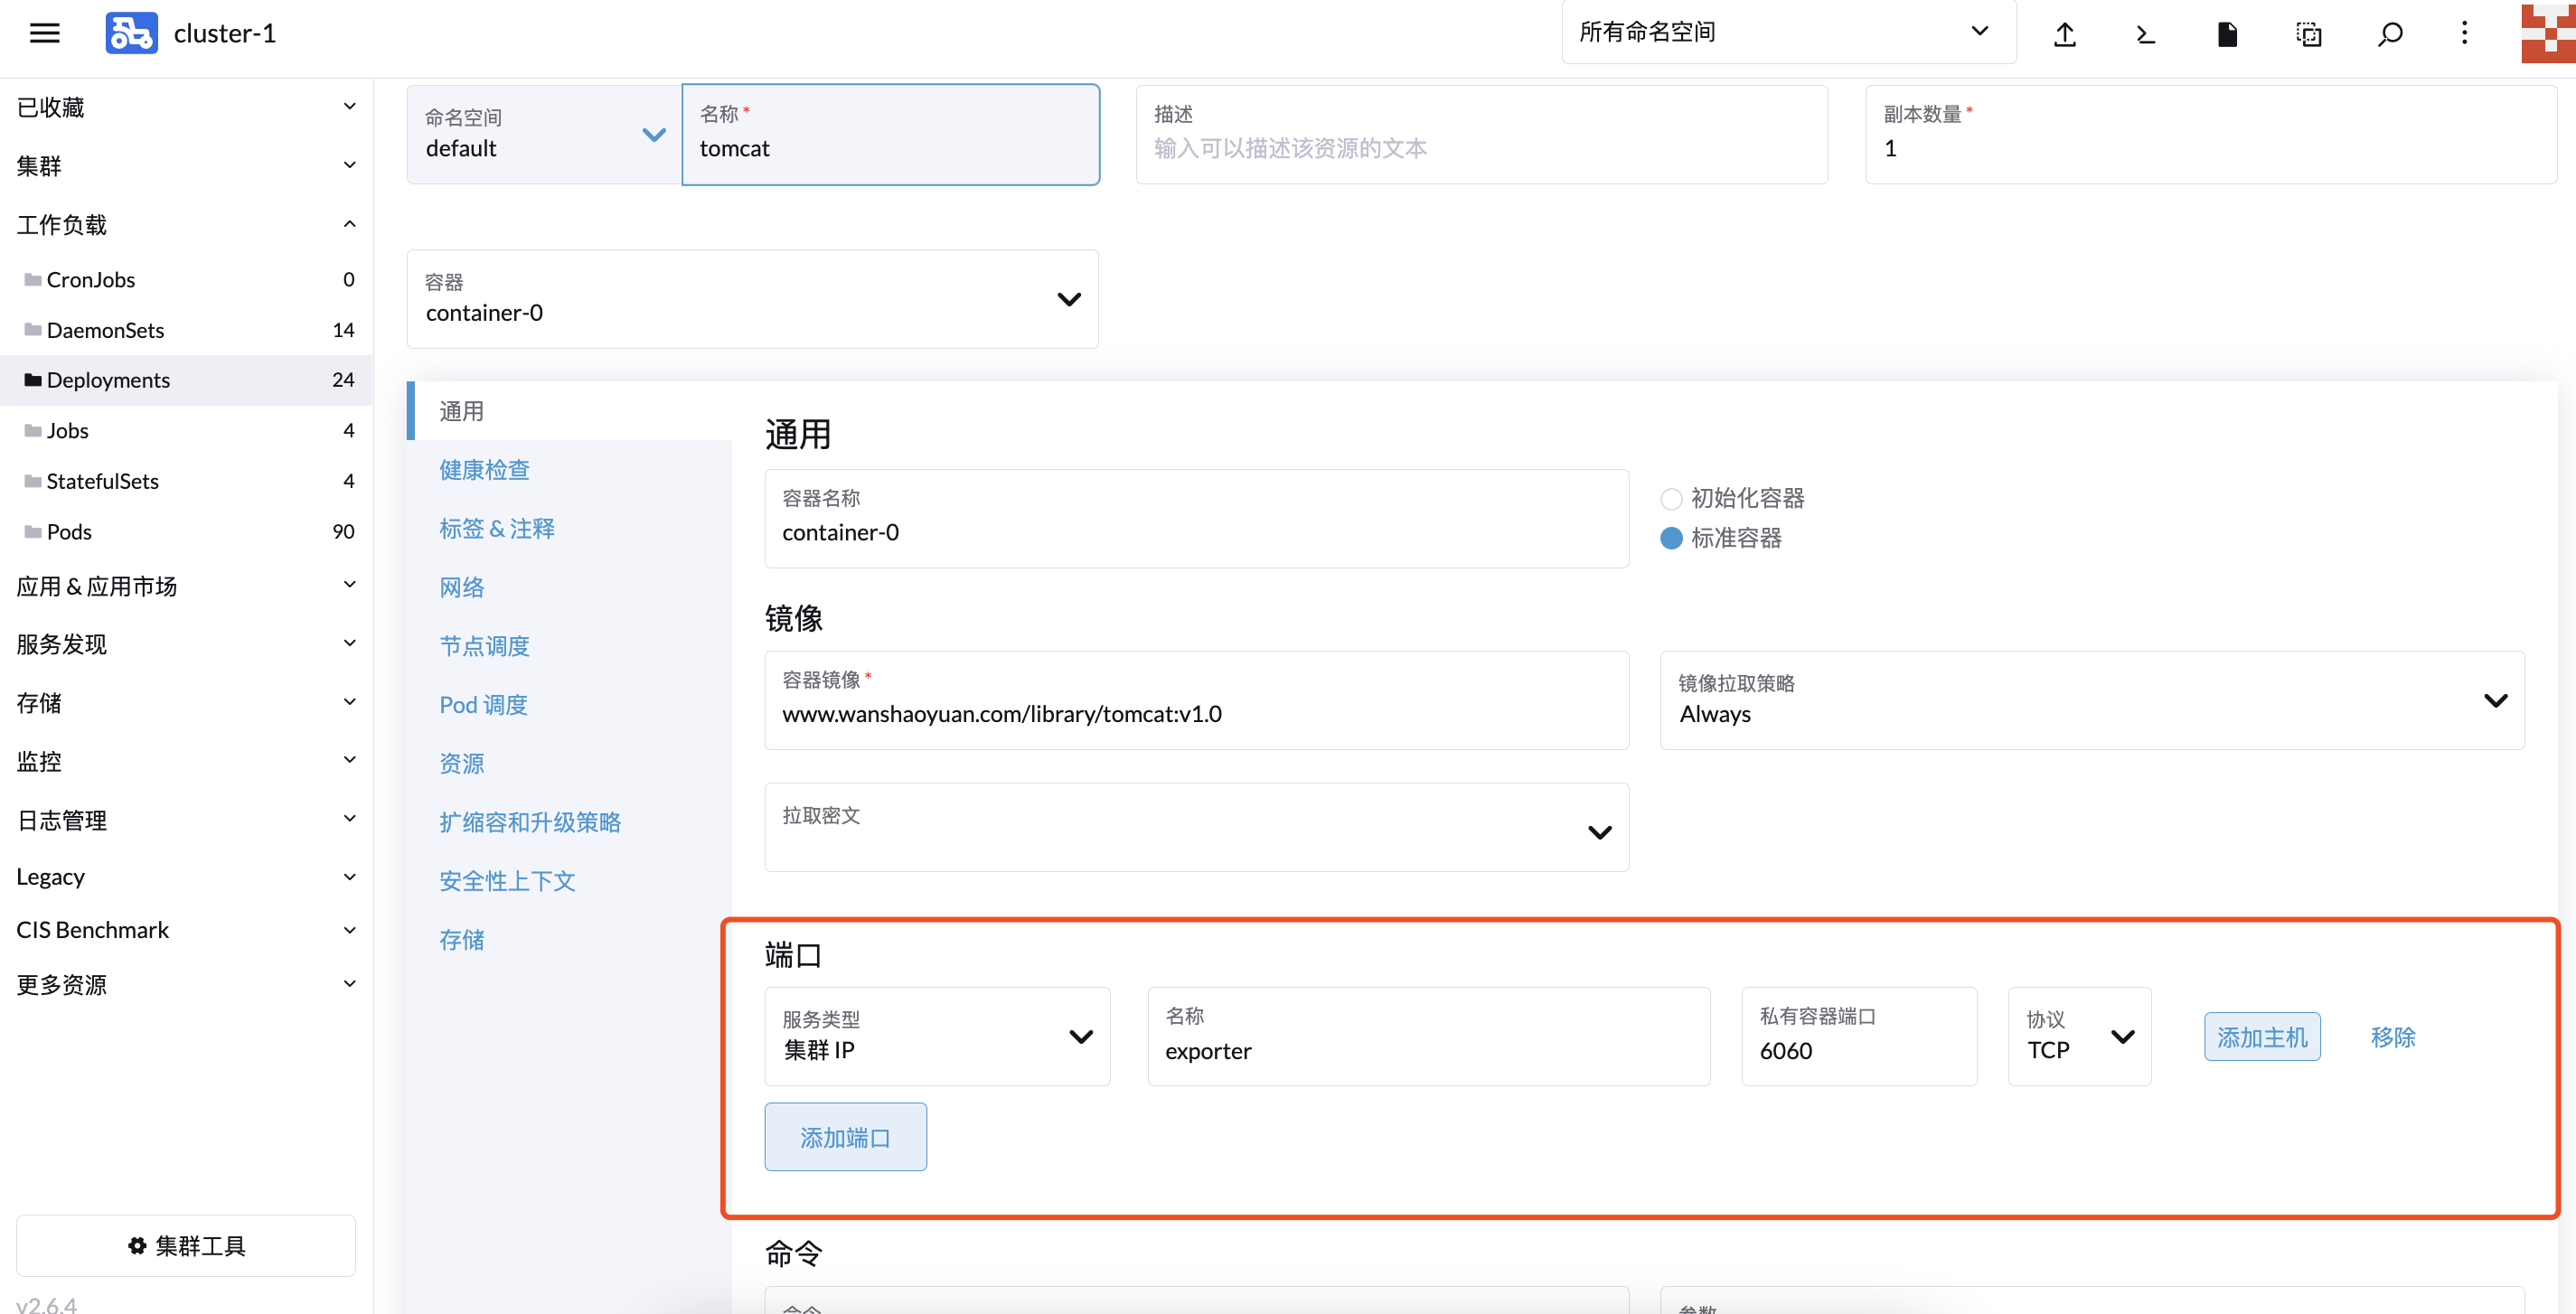Open the documentation file icon in header
The width and height of the screenshot is (2576, 1314).
pyautogui.click(x=2227, y=33)
